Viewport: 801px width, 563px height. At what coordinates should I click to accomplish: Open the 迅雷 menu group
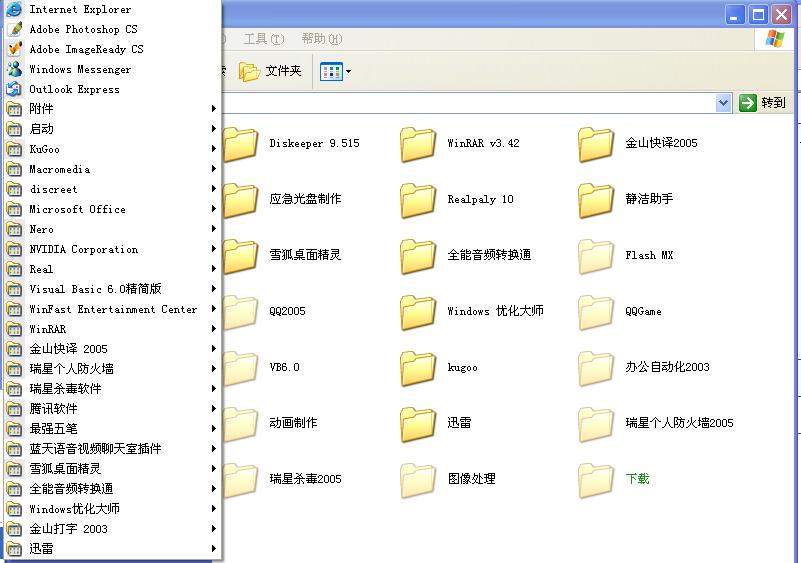point(112,548)
